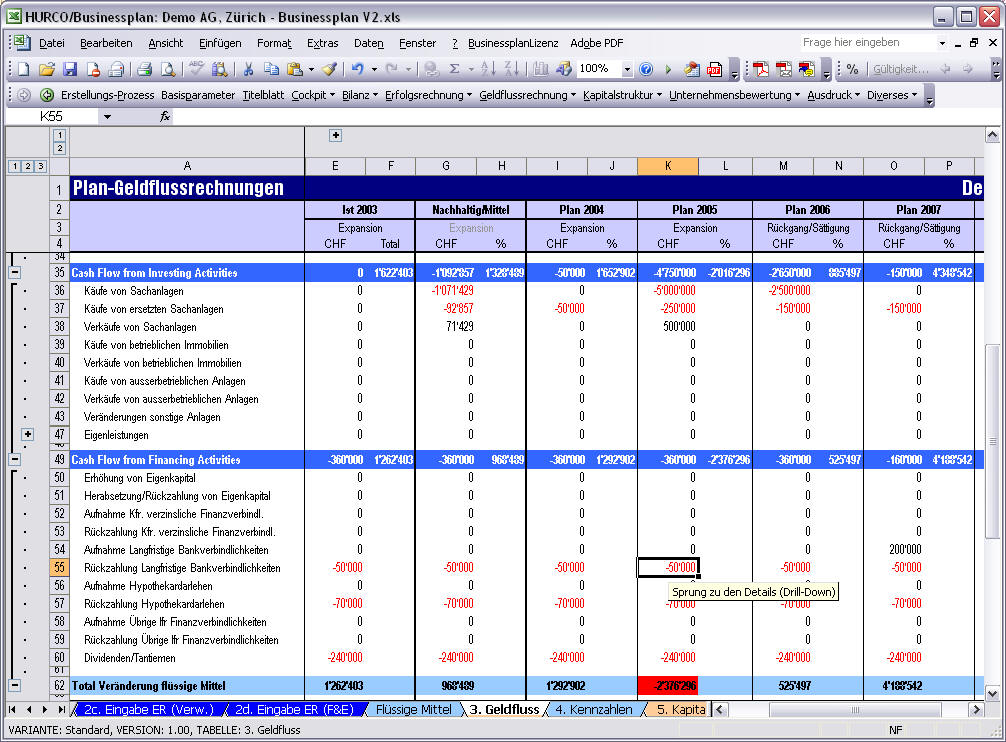Convert to PDF and send for review icon
This screenshot has width=1006, height=742.
pyautogui.click(x=806, y=69)
